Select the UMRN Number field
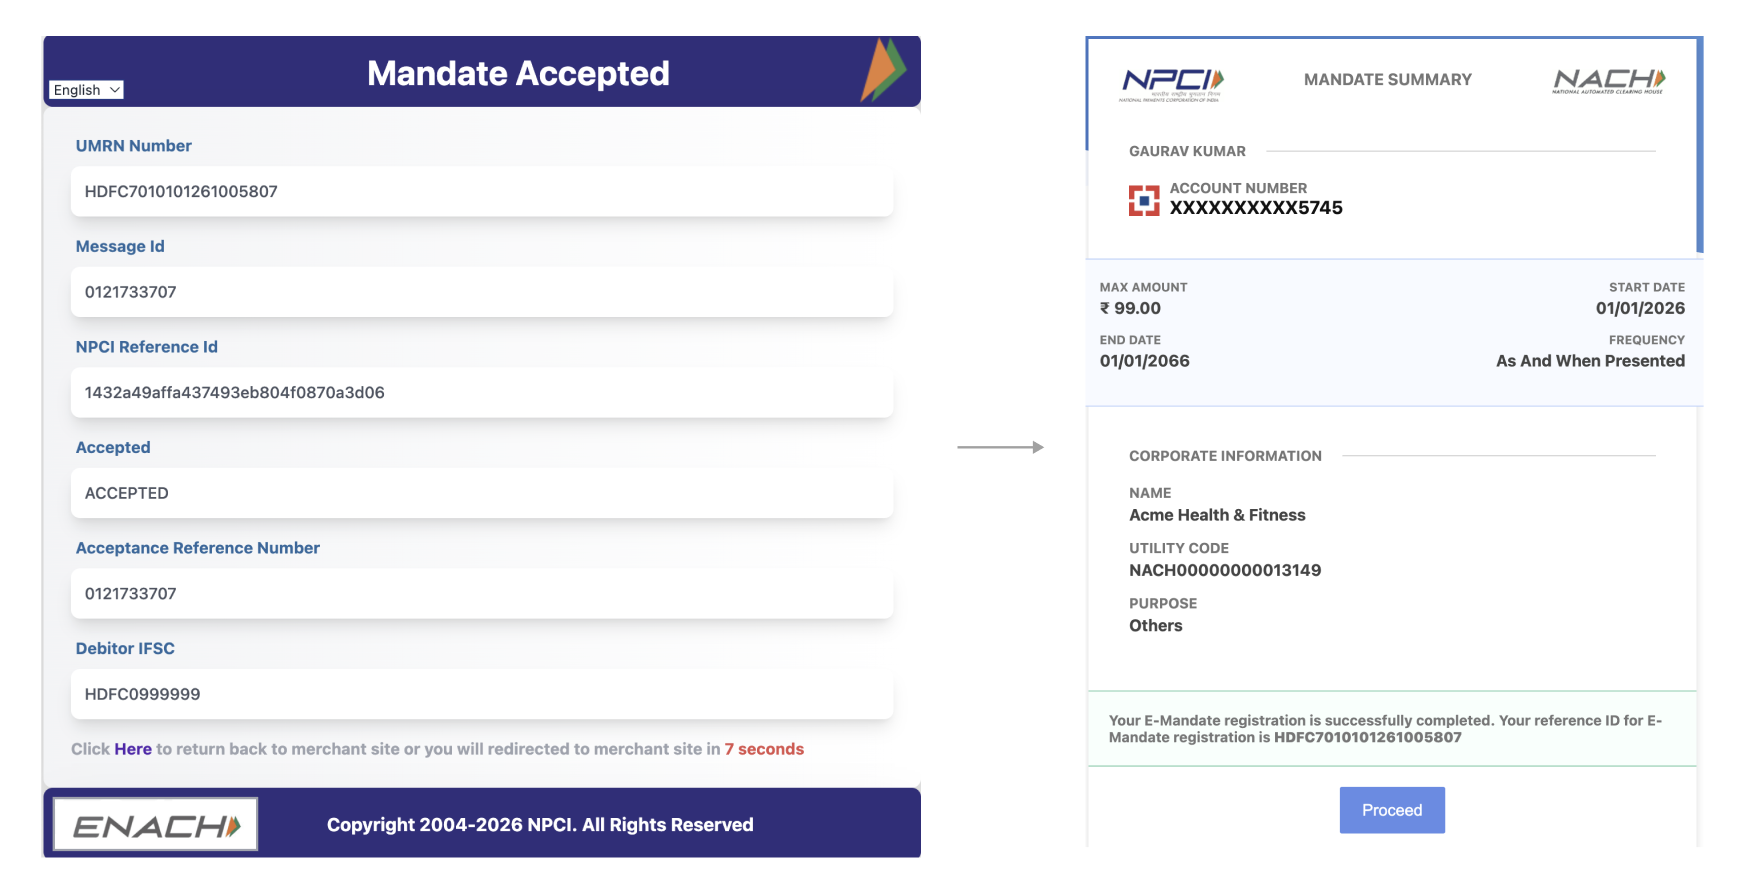 tap(481, 191)
